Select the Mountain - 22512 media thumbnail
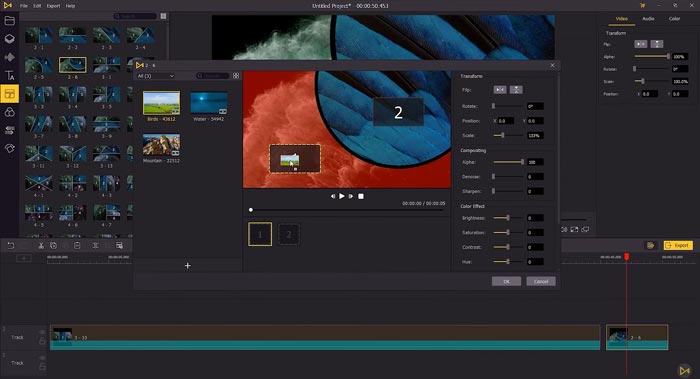Viewport: 700px width, 379px height. [161, 145]
